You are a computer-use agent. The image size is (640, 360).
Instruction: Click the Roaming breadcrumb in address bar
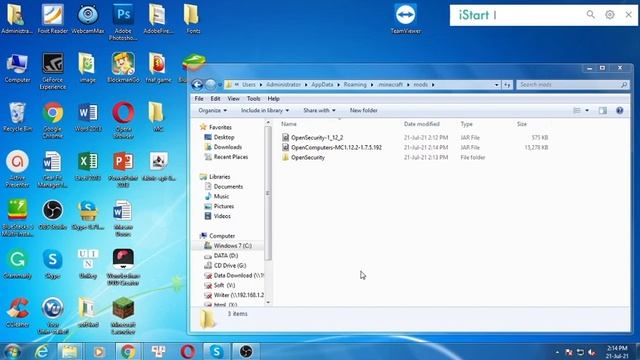click(355, 84)
